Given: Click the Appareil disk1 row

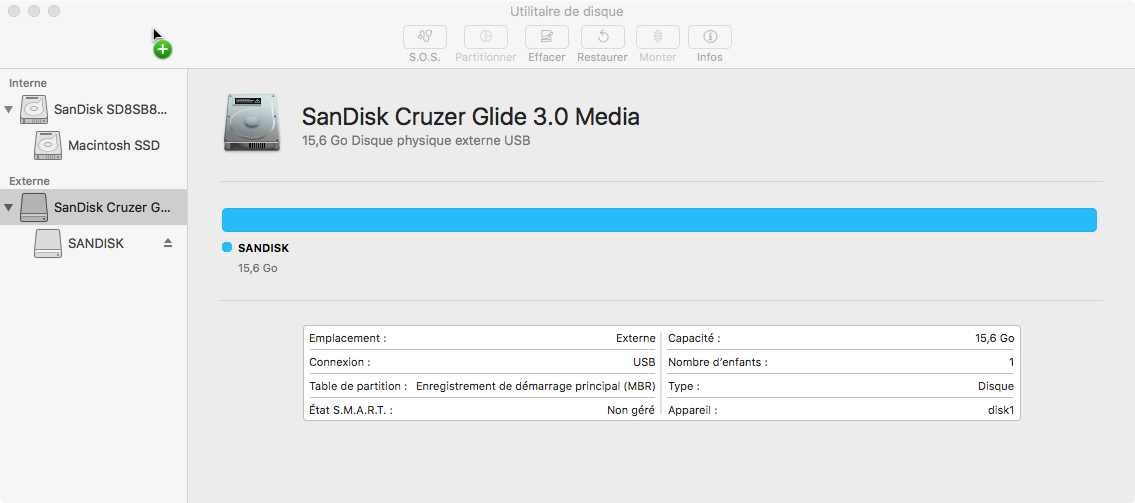Looking at the screenshot, I should tap(840, 410).
